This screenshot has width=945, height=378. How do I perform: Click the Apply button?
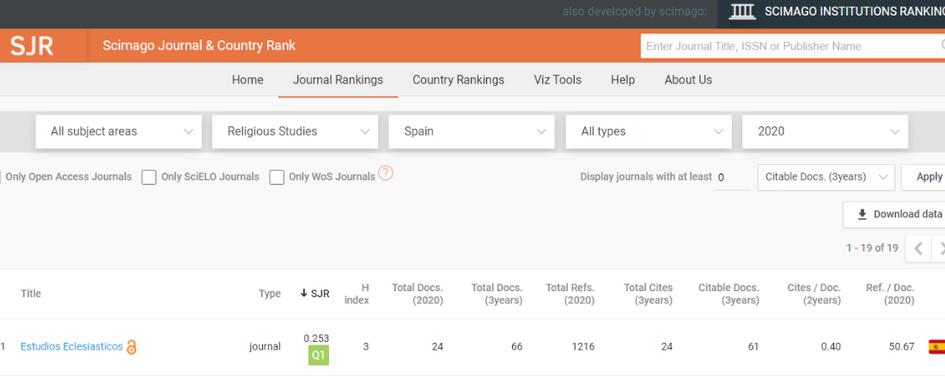point(923,177)
